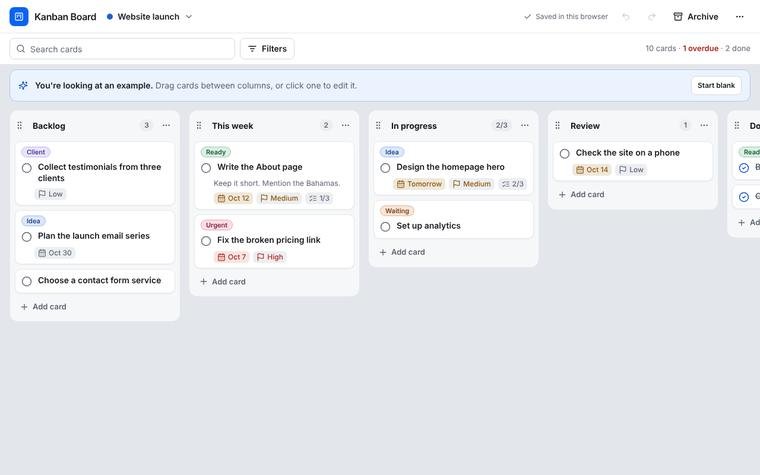Viewport: 760px width, 475px height.
Task: Click the Tomorrow due date badge
Action: [x=419, y=184]
